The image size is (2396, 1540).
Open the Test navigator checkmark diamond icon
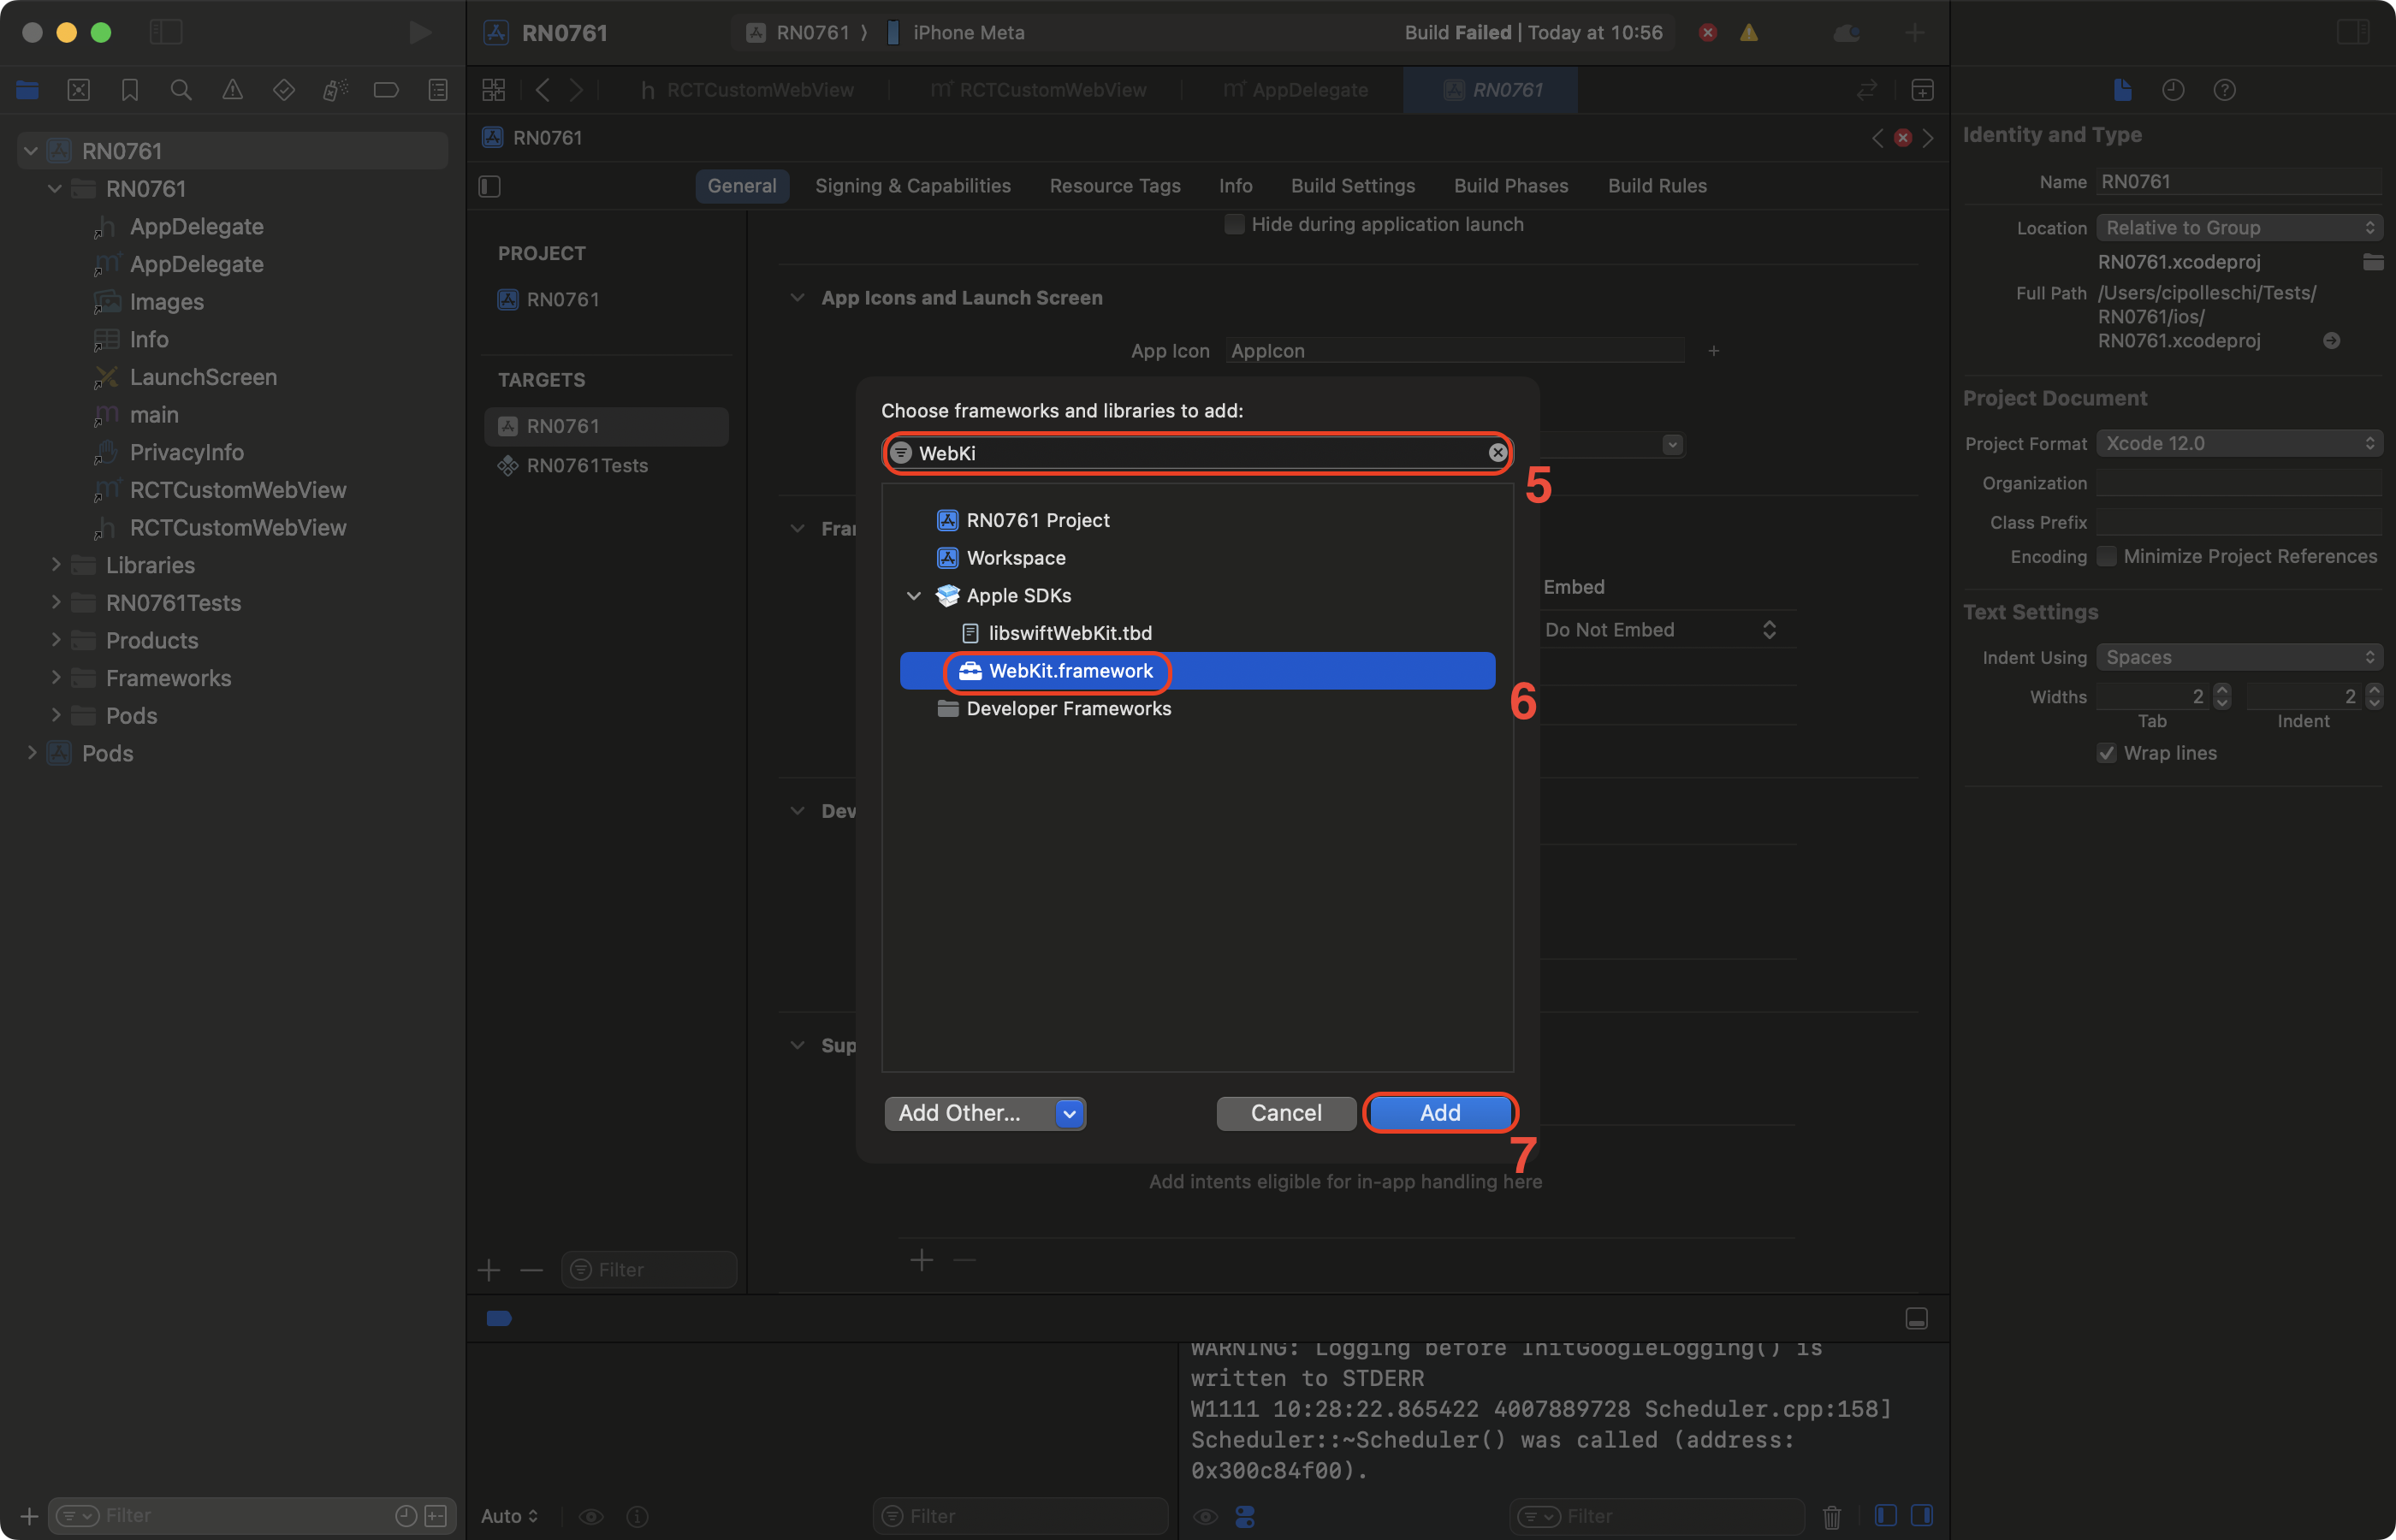[284, 90]
